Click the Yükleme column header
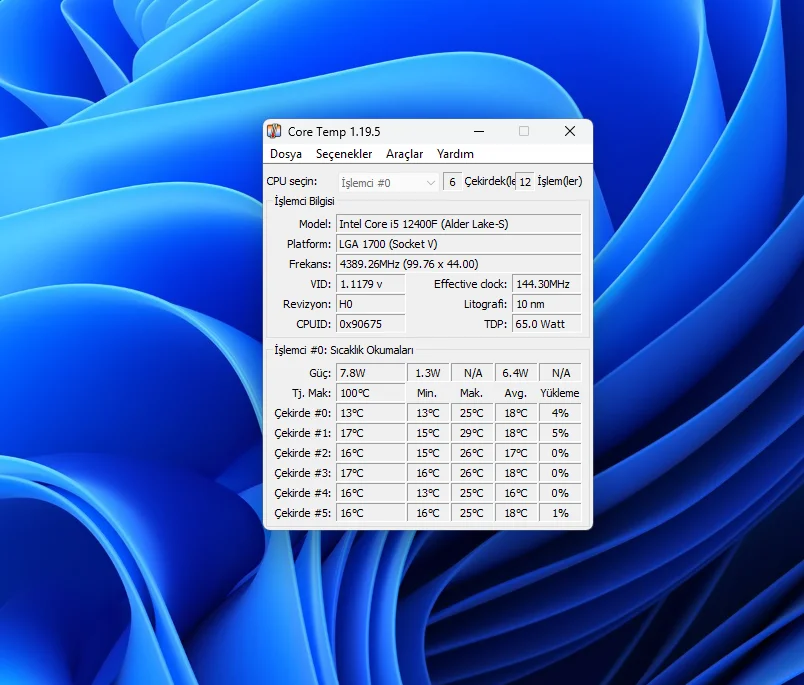The height and width of the screenshot is (685, 804). pyautogui.click(x=560, y=393)
